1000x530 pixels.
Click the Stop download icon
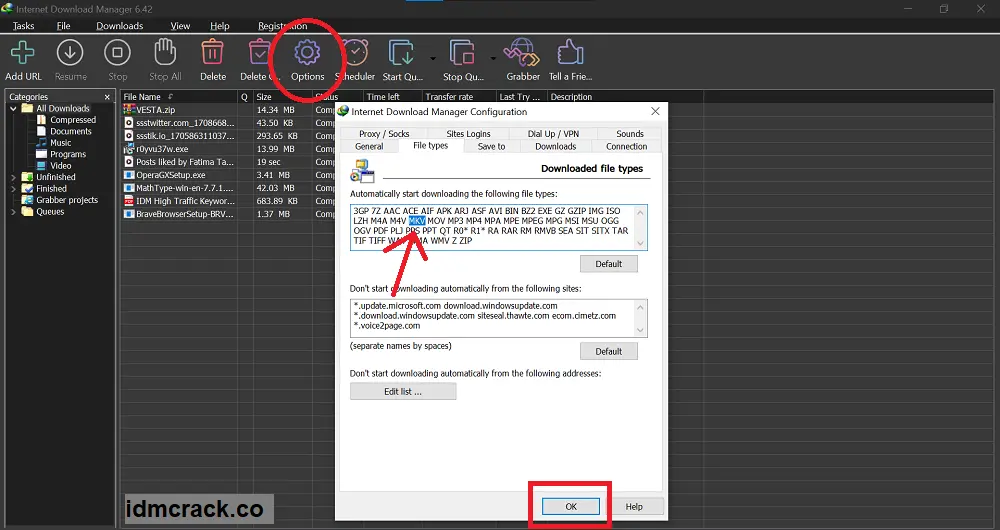pyautogui.click(x=117, y=53)
